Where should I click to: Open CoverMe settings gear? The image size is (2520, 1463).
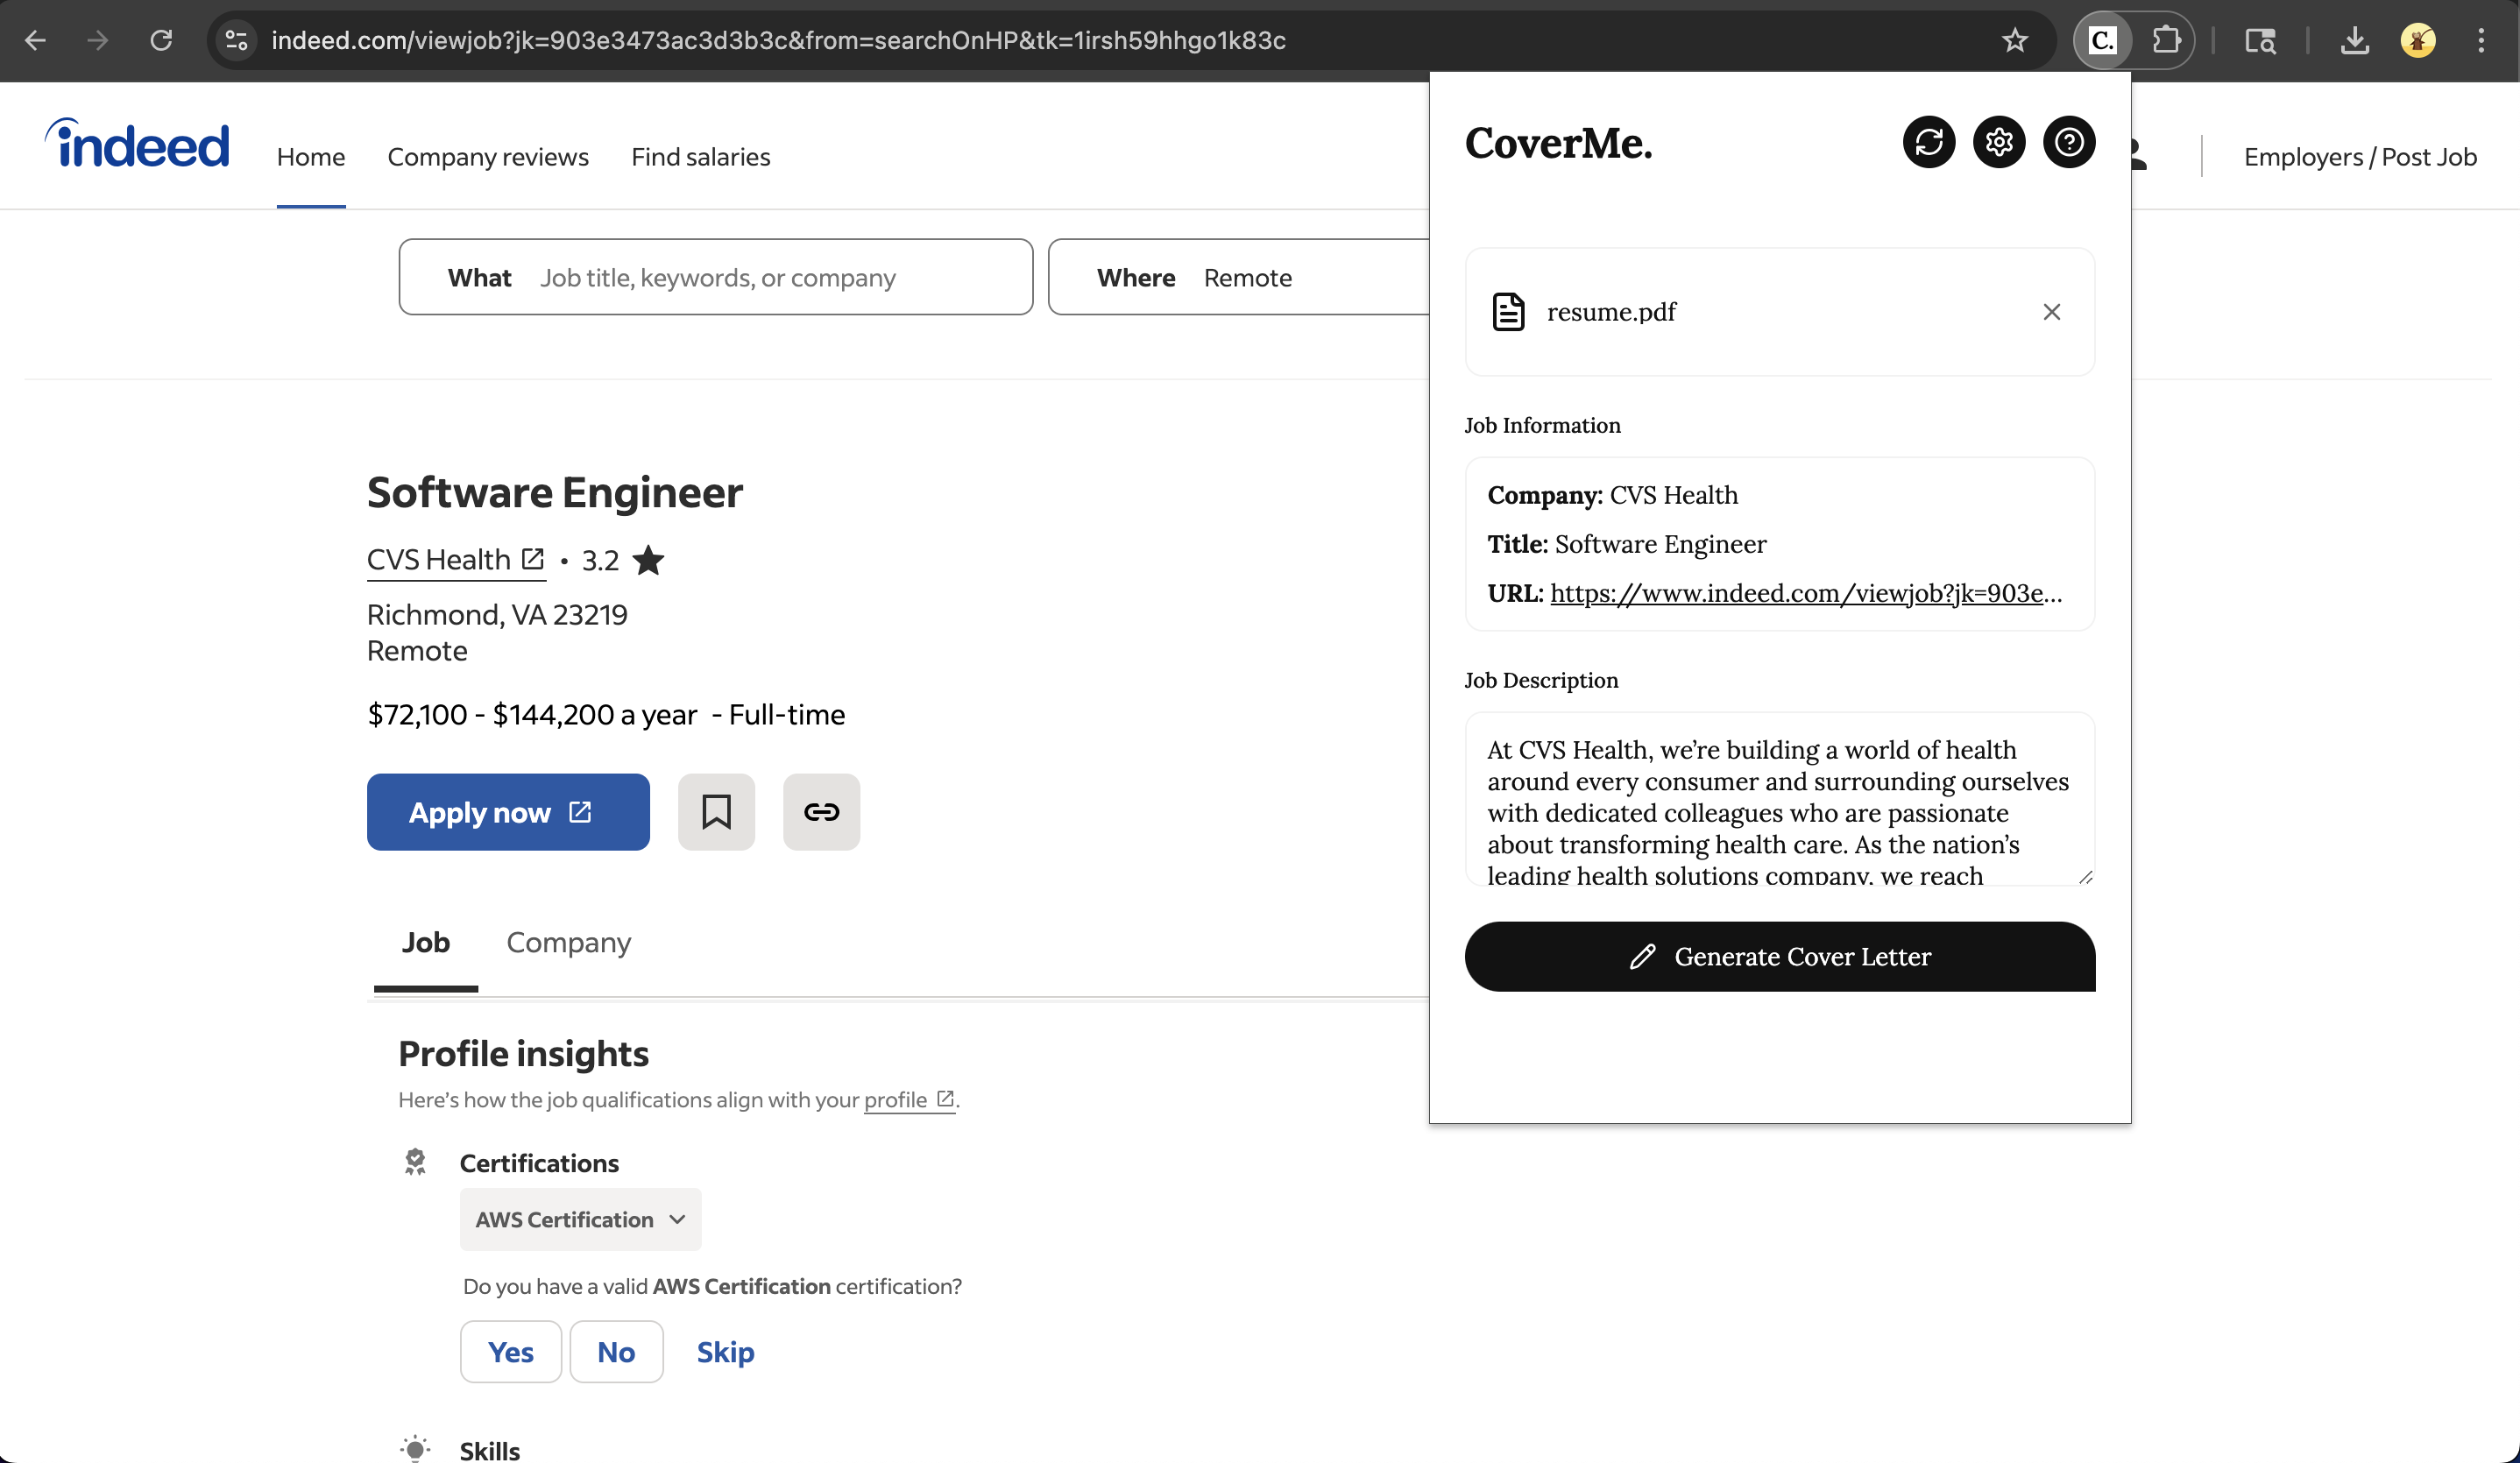pyautogui.click(x=1998, y=142)
